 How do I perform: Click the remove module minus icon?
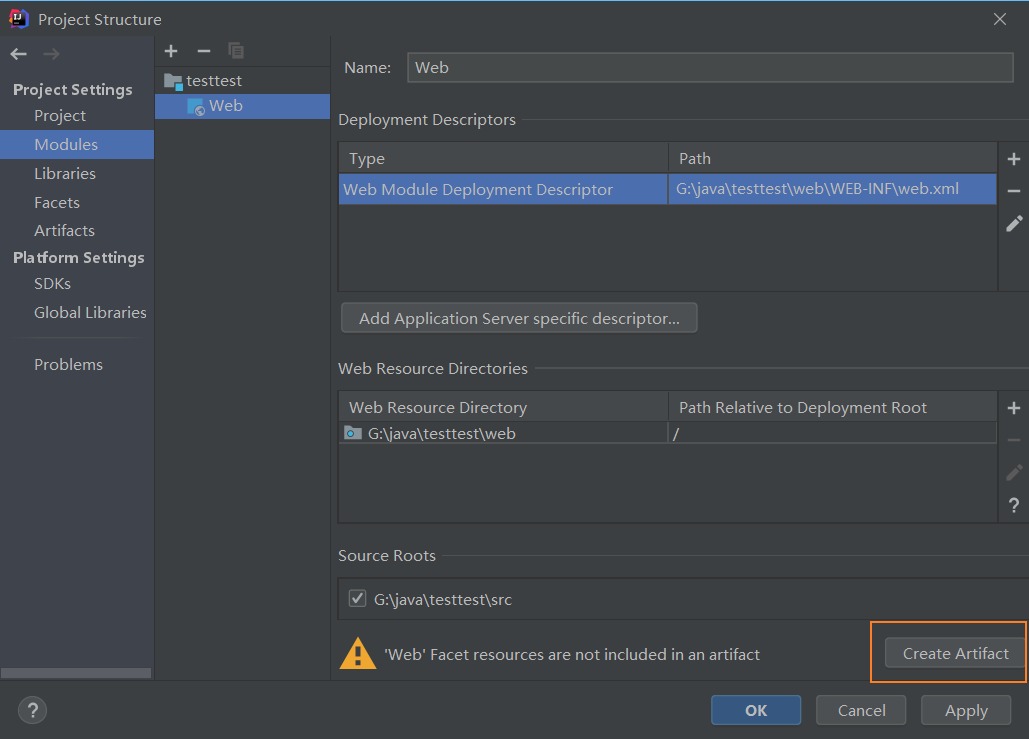click(x=204, y=51)
